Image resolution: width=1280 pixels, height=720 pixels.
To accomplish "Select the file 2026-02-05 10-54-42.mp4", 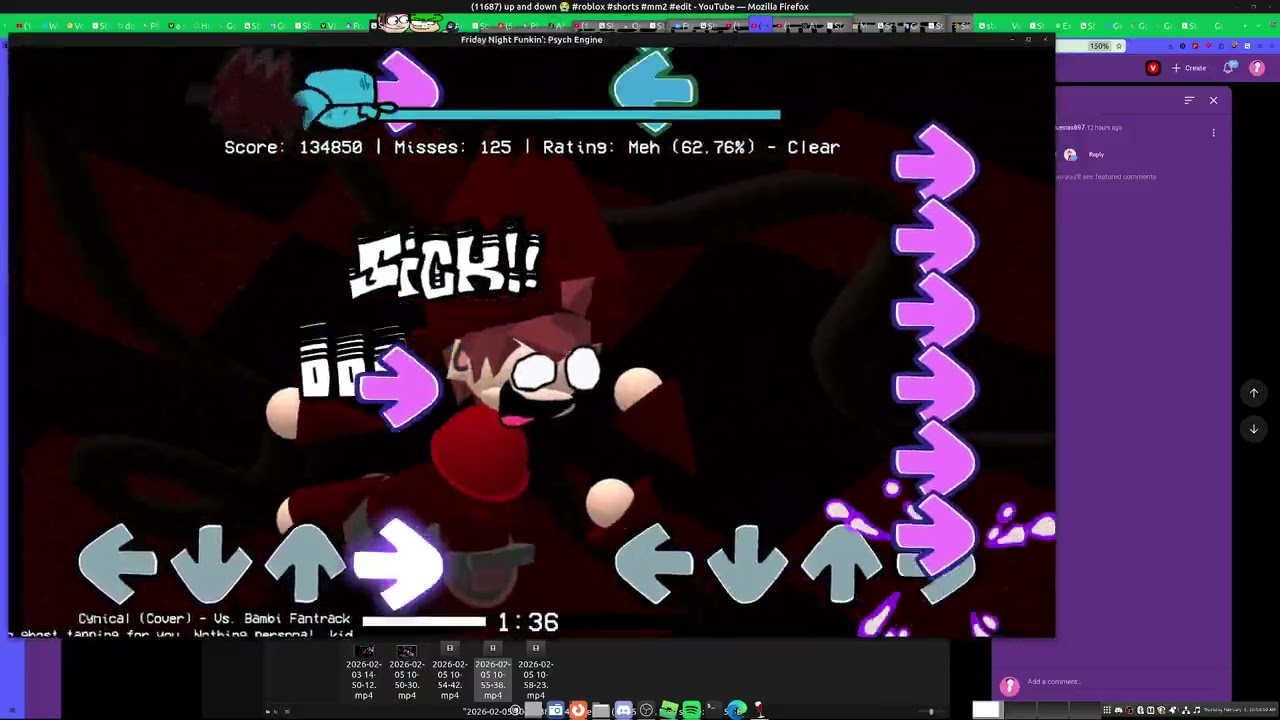I will coord(450,673).
